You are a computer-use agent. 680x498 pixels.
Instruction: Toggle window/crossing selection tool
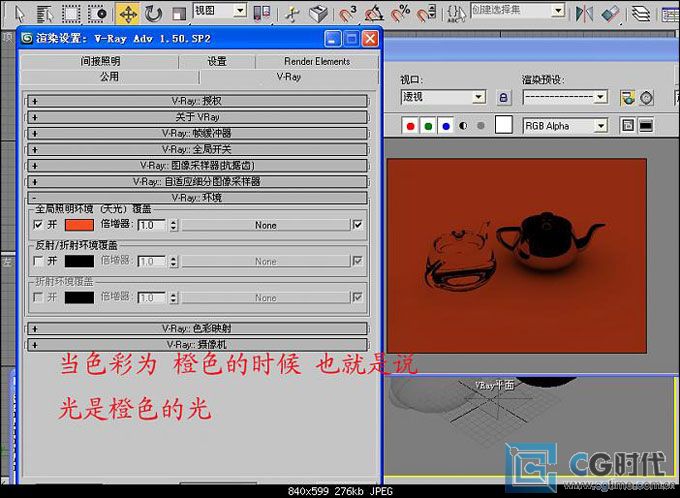click(x=97, y=13)
